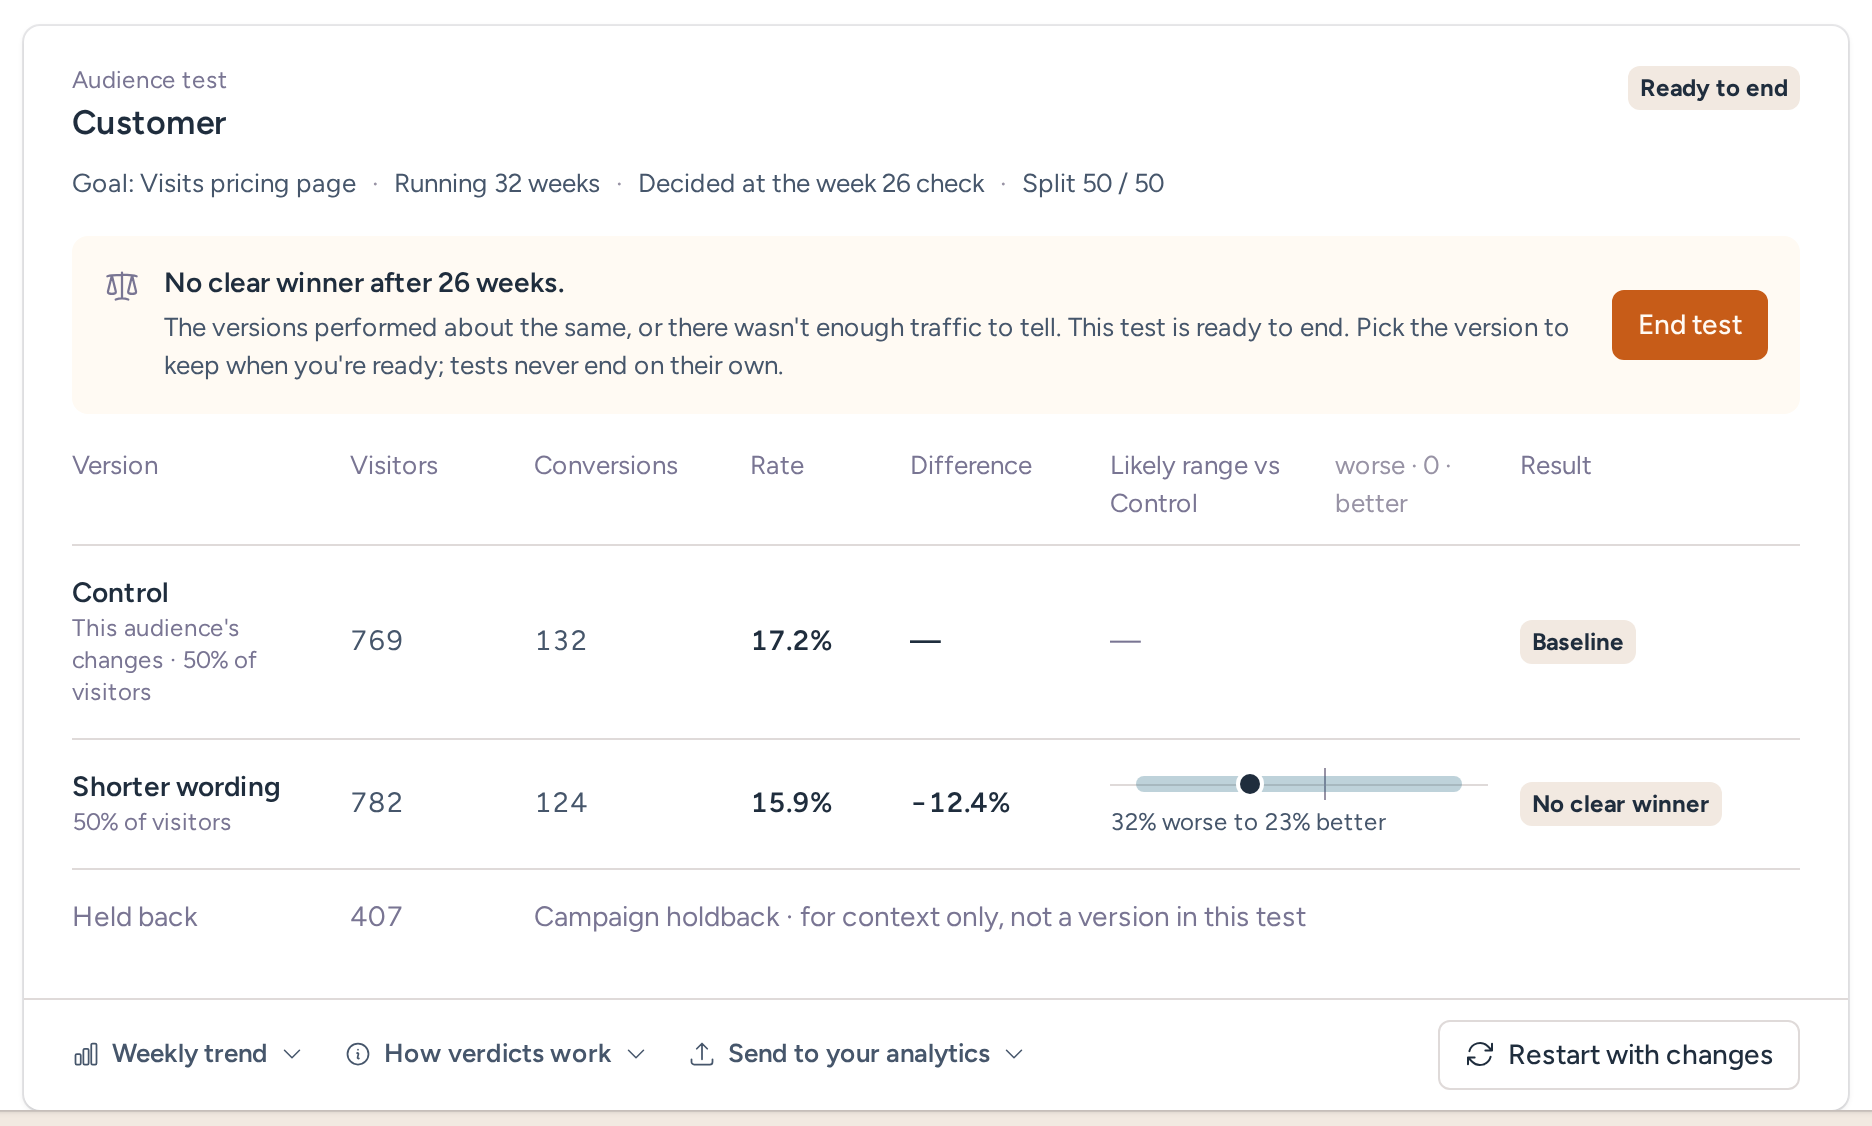The width and height of the screenshot is (1872, 1126).
Task: Click the -12.4% difference value
Action: tap(960, 802)
